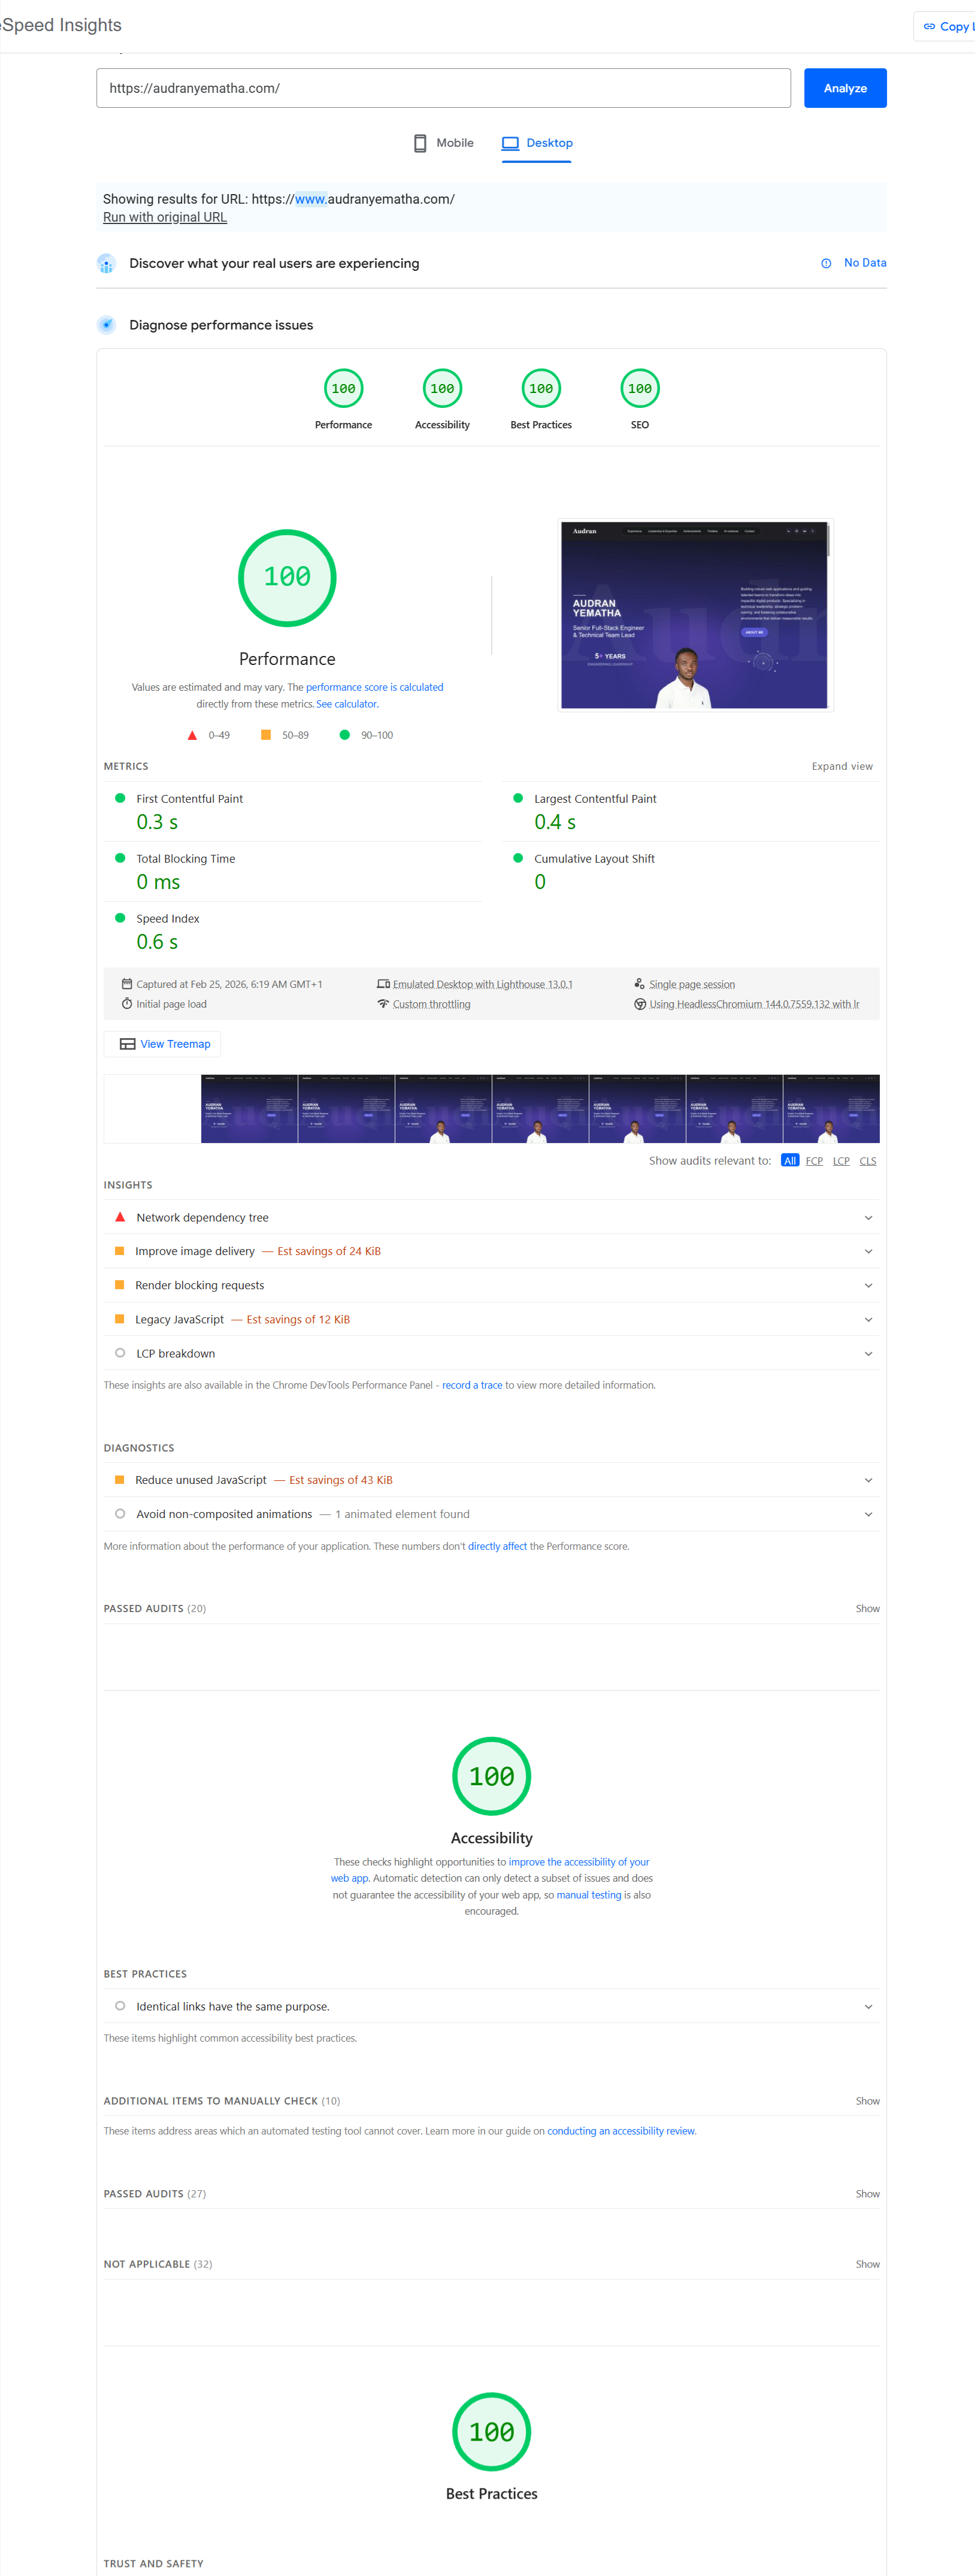This screenshot has height=2576, width=975.
Task: Click the View Treemap icon
Action: click(127, 1044)
